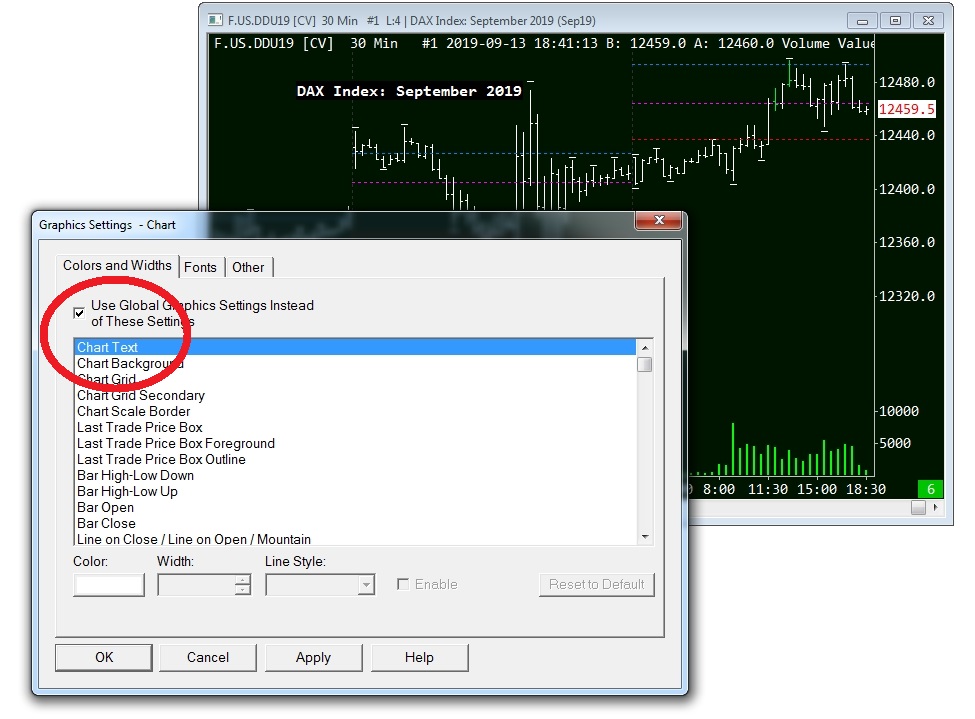
Task: Select Chart Scale Border item
Action: tap(355, 412)
